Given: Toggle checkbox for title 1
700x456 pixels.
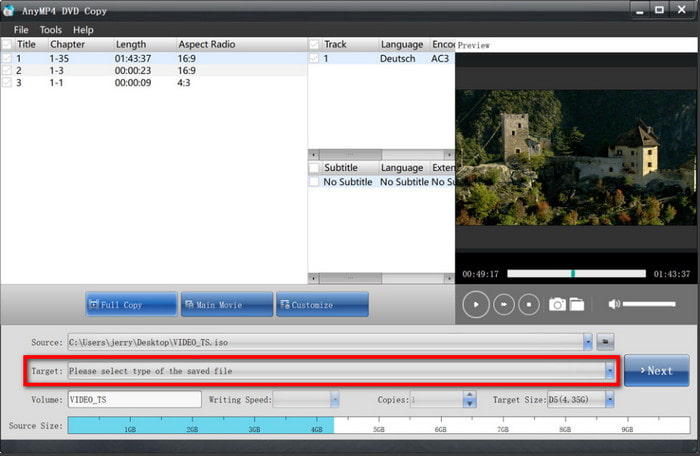Looking at the screenshot, I should coord(7,59).
